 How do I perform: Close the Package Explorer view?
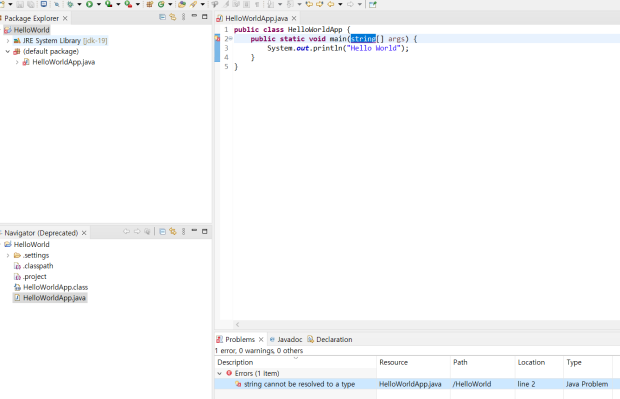65,18
